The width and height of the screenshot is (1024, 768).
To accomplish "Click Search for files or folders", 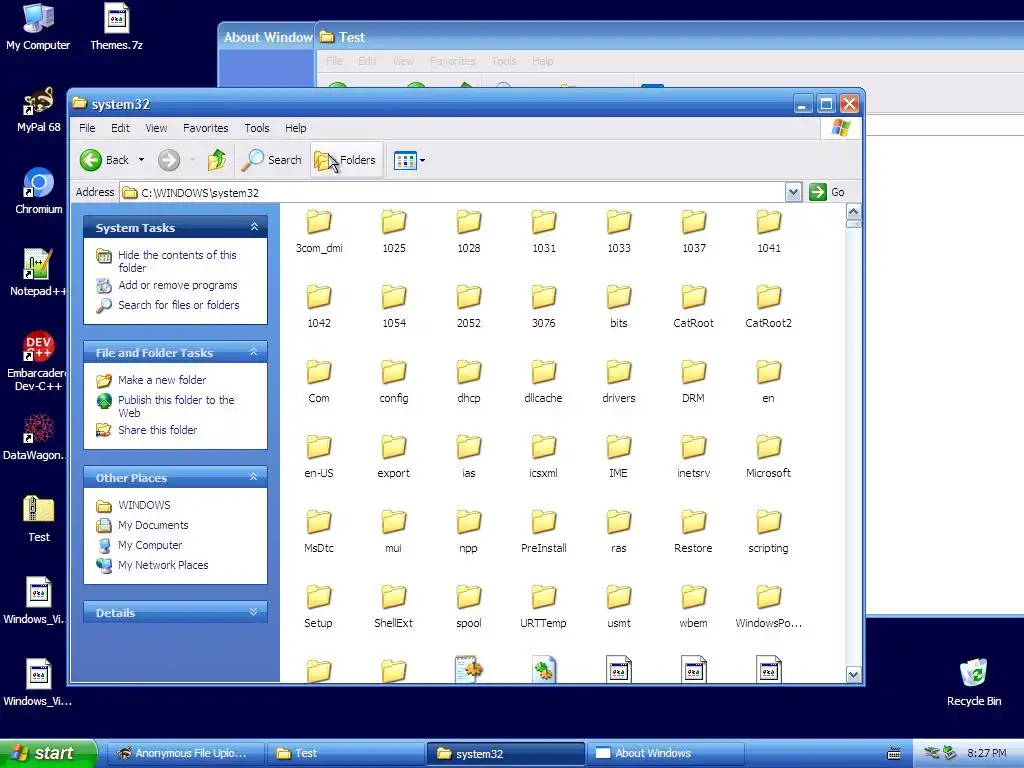I will (x=178, y=305).
